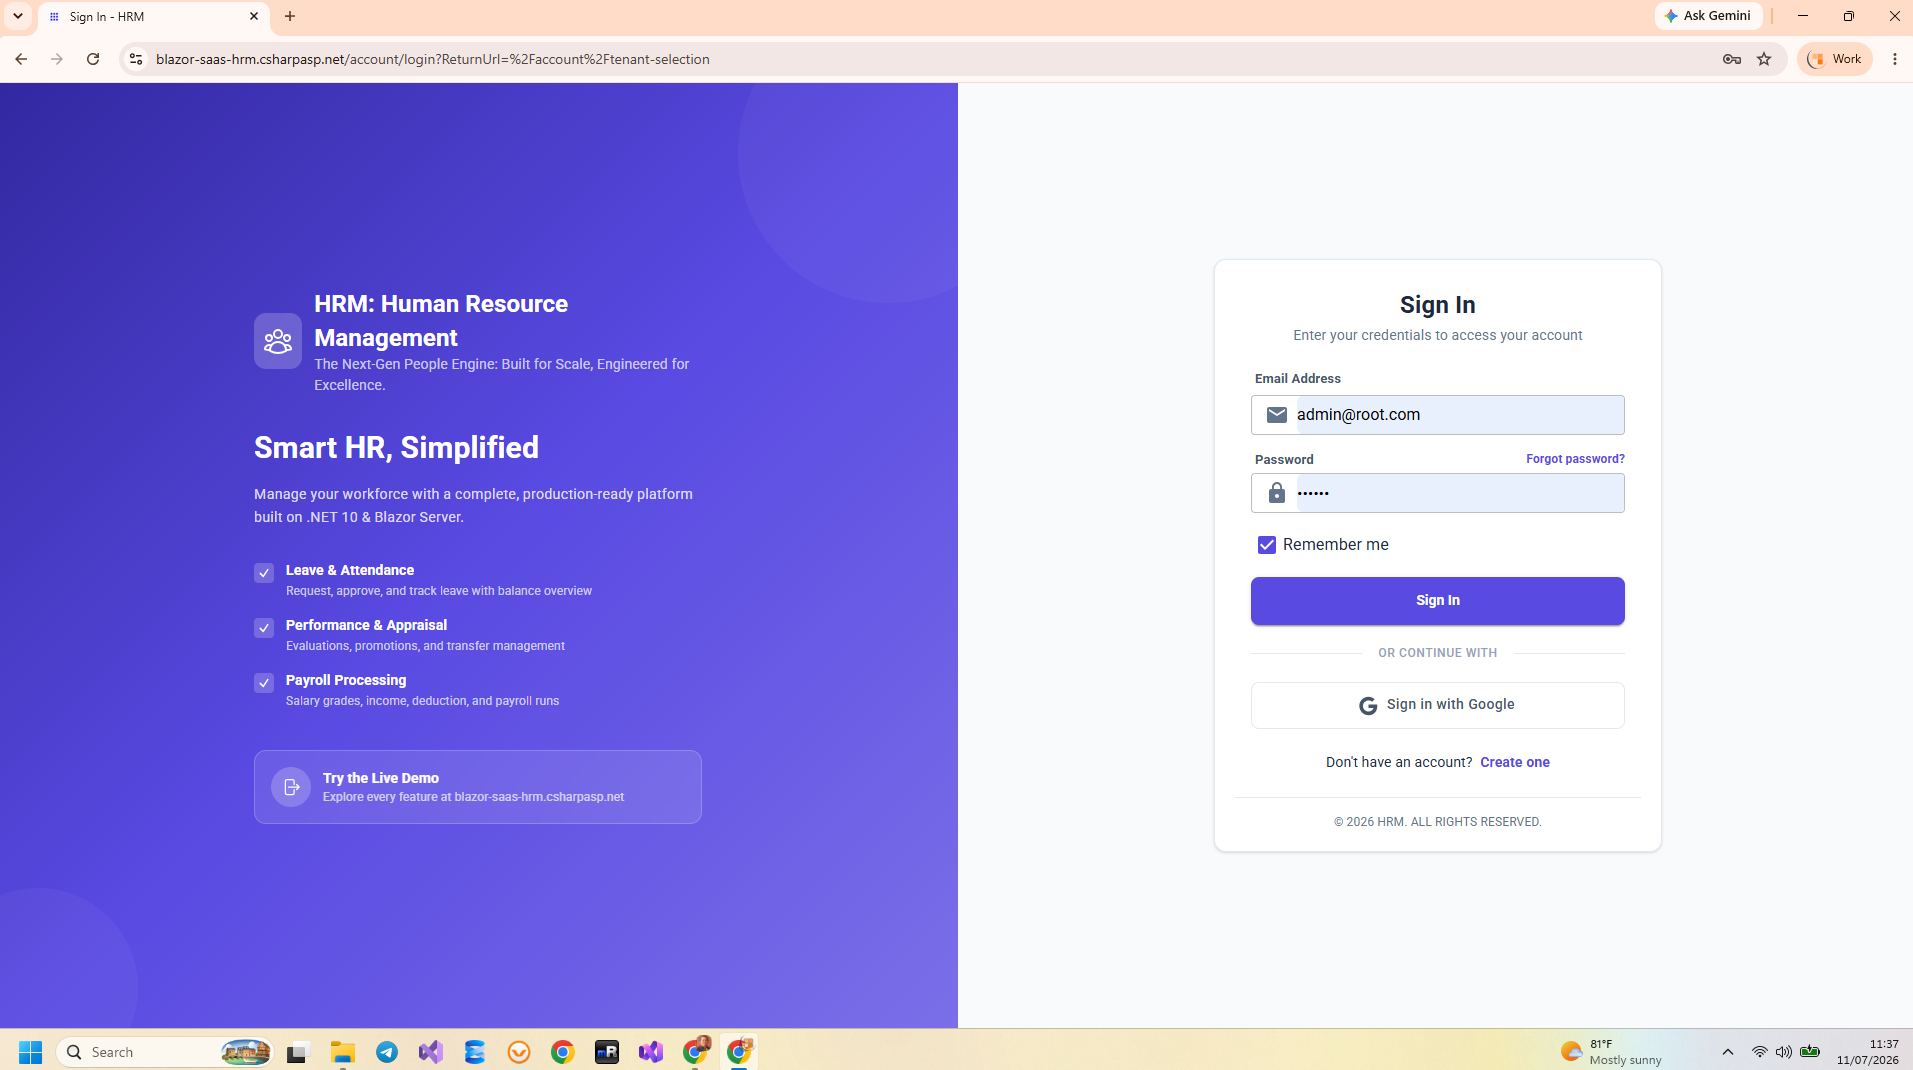1913x1070 pixels.
Task: Click the Payroll Processing check icon
Action: (x=264, y=683)
